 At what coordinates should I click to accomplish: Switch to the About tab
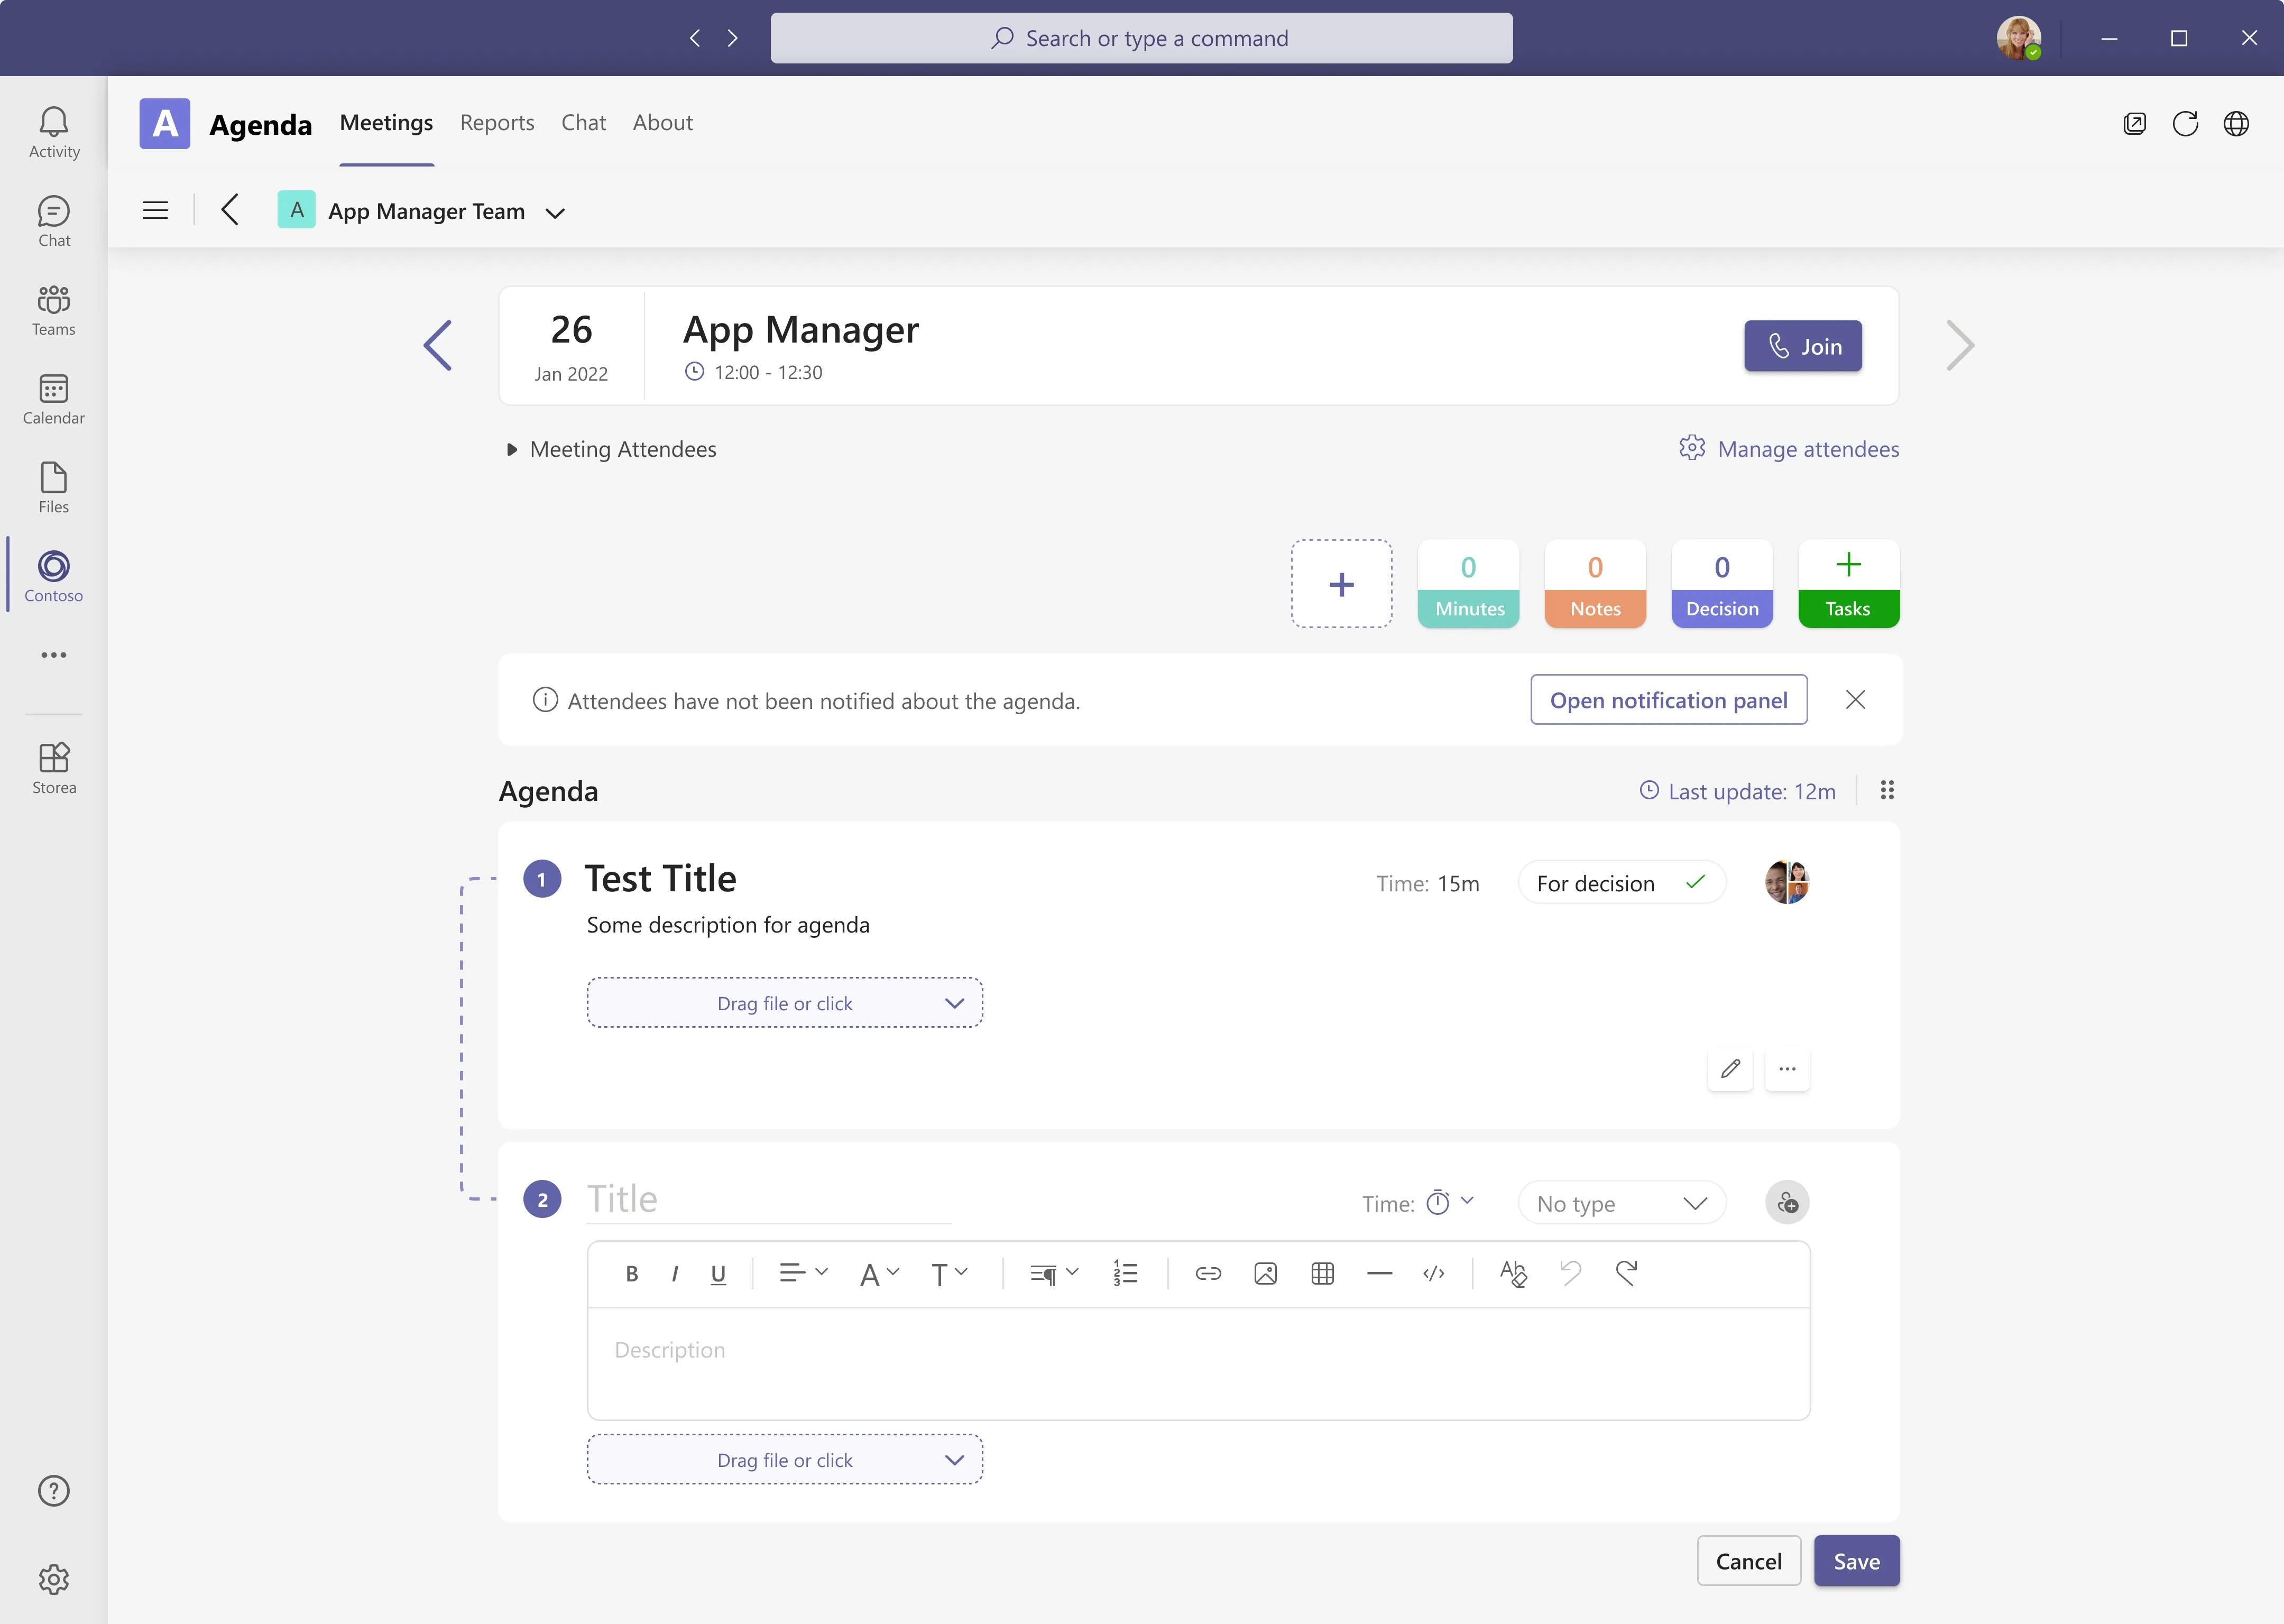(662, 123)
